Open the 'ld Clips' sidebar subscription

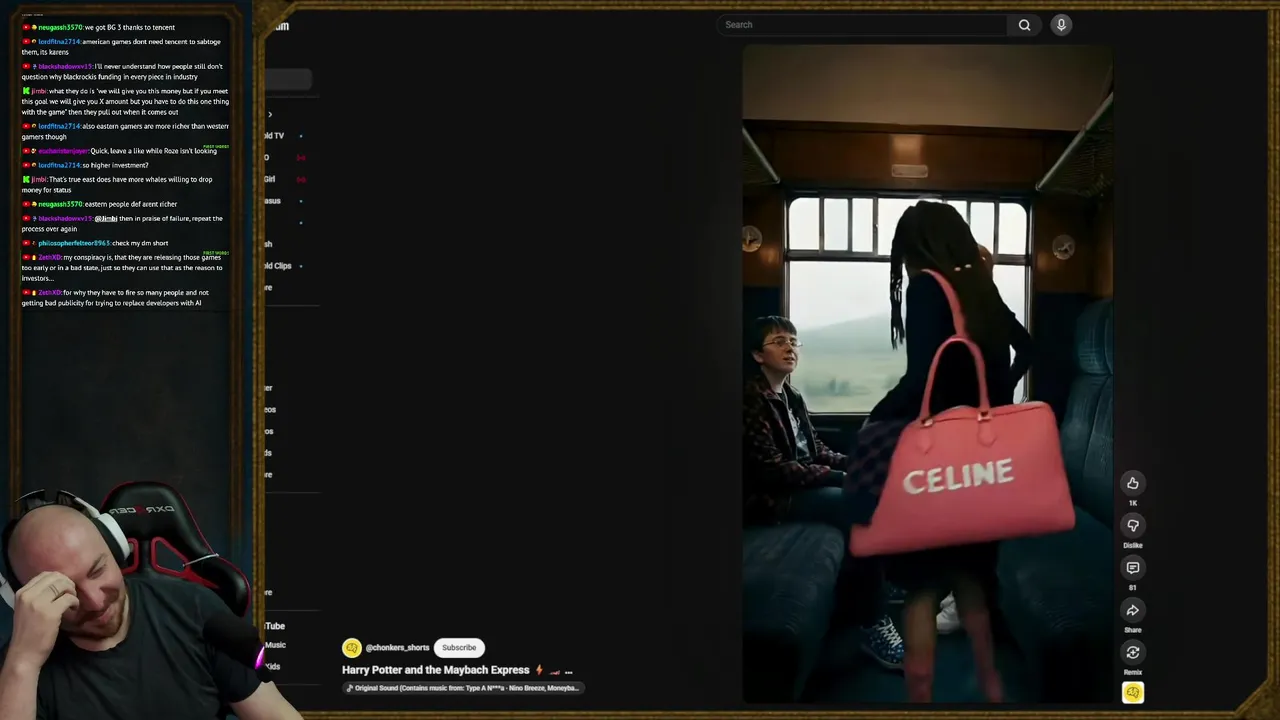277,266
